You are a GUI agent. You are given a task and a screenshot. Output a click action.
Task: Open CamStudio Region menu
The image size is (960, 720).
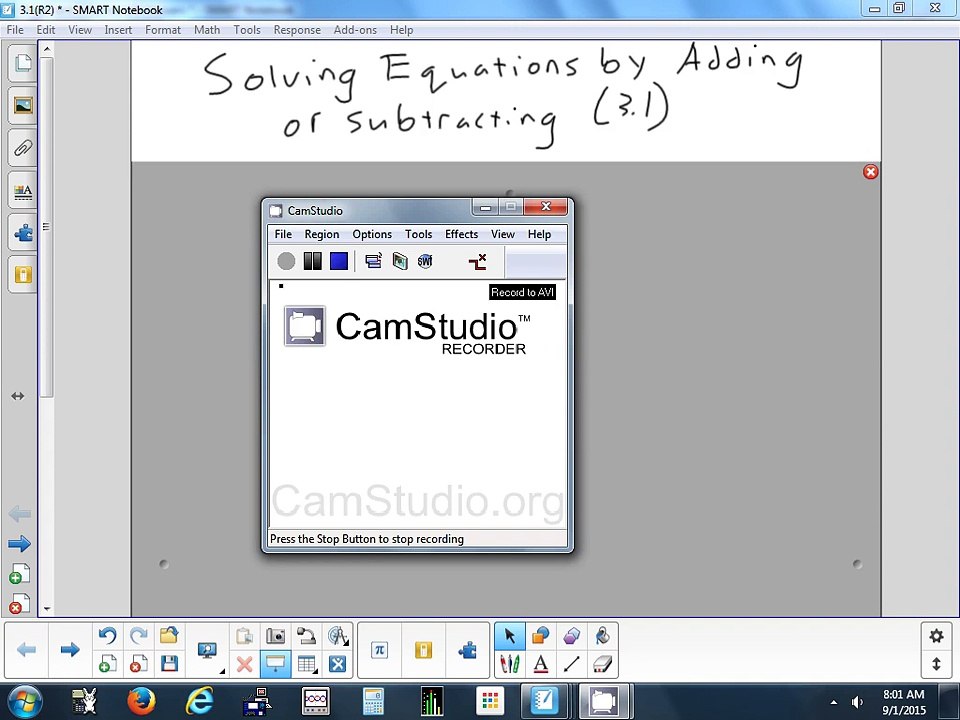pyautogui.click(x=321, y=234)
